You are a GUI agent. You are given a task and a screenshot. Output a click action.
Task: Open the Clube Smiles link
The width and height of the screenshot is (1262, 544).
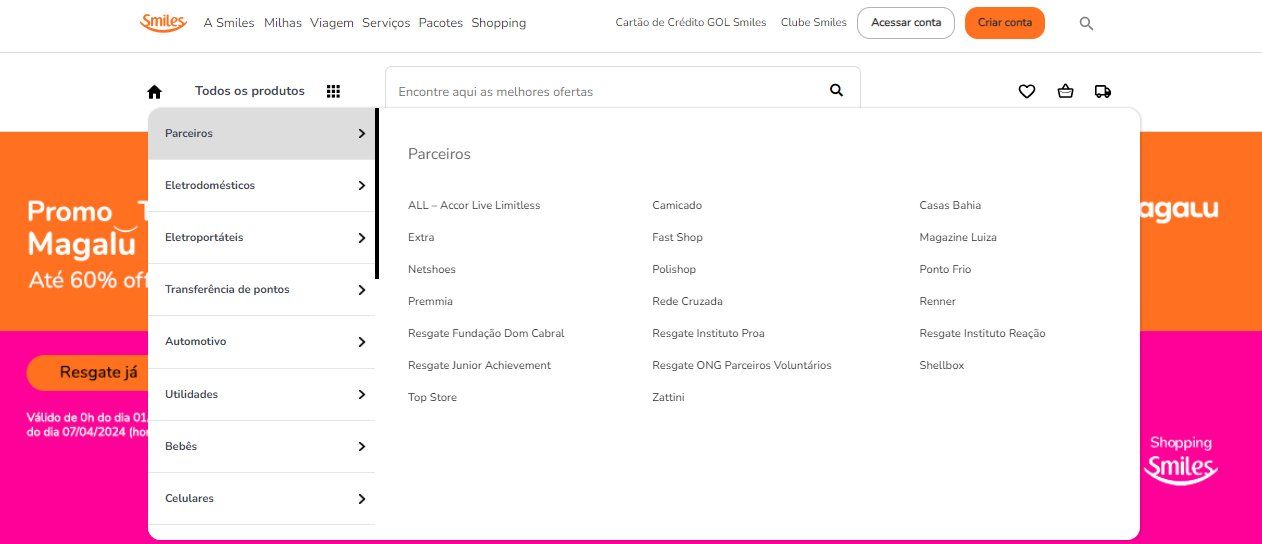(x=814, y=22)
